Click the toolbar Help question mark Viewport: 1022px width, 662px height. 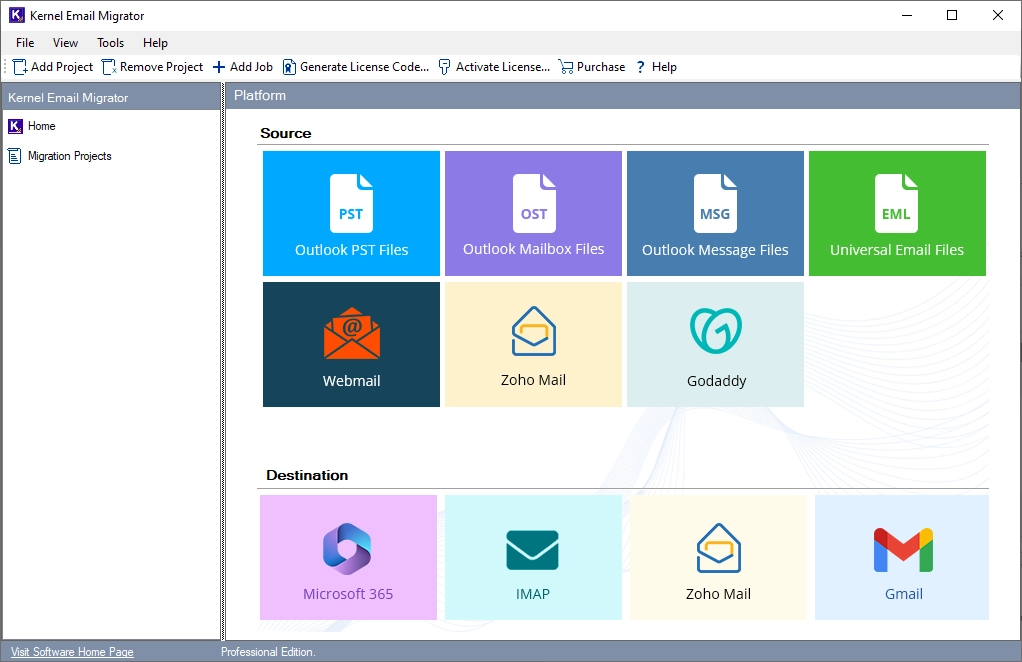click(x=656, y=66)
